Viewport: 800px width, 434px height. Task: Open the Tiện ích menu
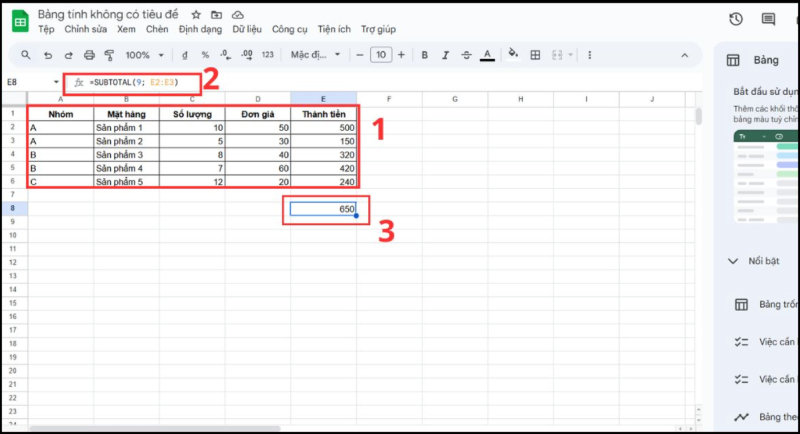click(x=334, y=30)
